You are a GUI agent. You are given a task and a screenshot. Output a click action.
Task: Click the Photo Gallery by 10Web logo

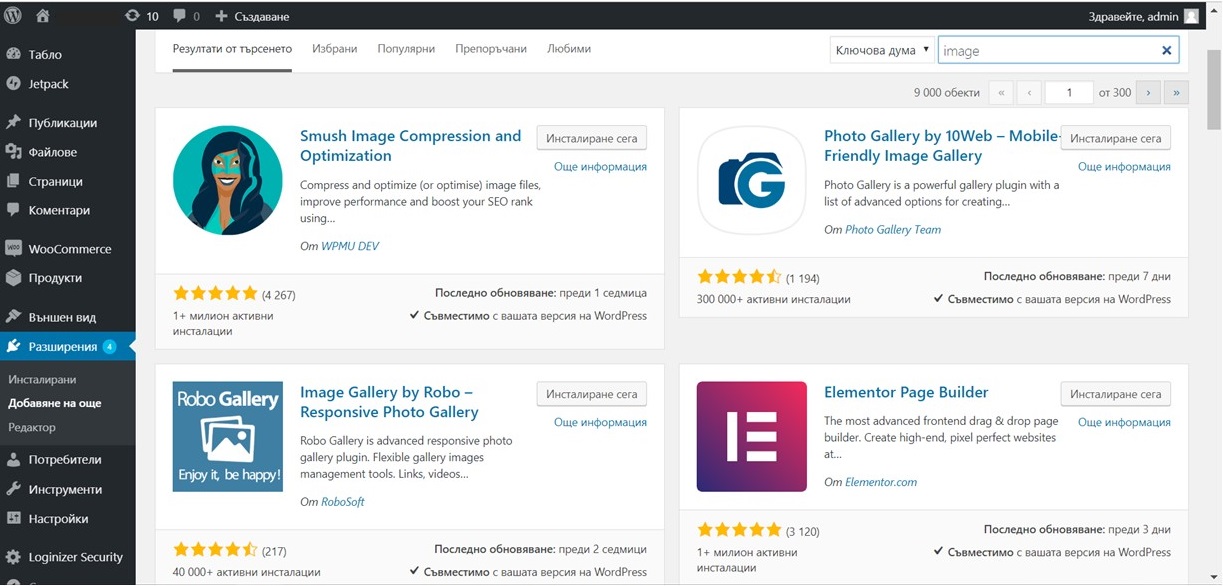(x=751, y=180)
